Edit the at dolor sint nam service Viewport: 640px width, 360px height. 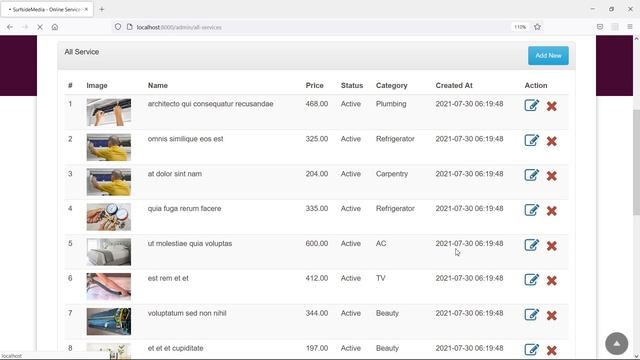[x=531, y=175]
